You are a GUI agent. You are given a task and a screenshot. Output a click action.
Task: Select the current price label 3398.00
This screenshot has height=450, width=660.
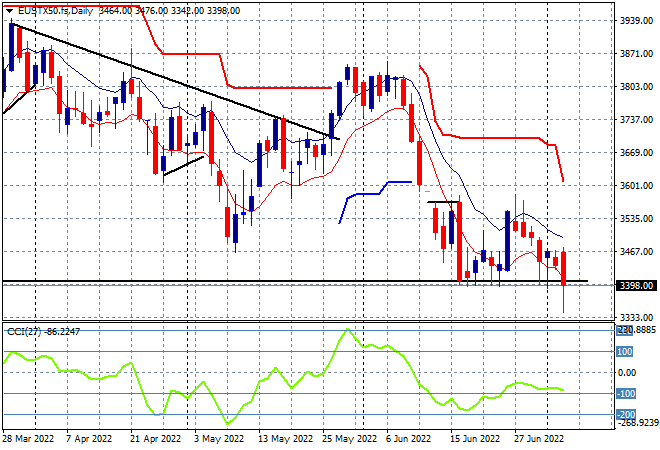[636, 286]
